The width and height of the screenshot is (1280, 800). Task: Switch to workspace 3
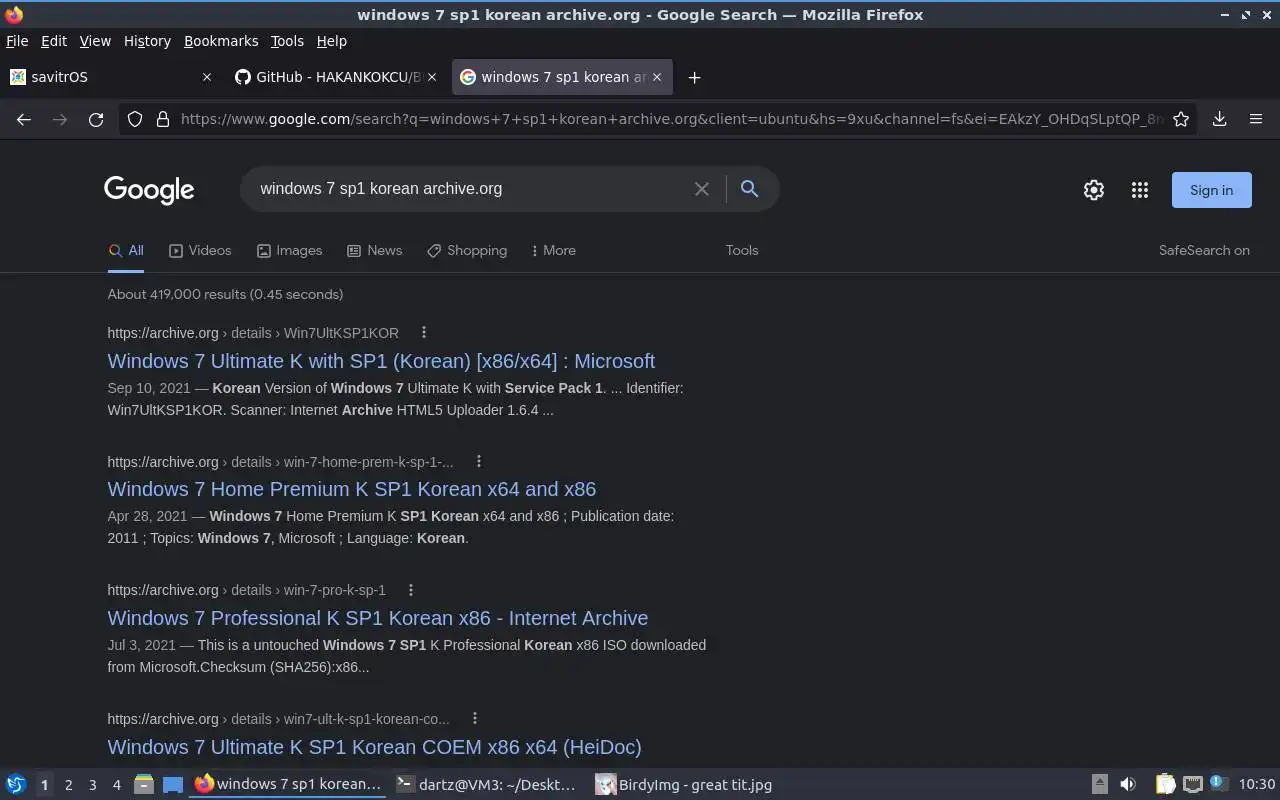point(92,785)
